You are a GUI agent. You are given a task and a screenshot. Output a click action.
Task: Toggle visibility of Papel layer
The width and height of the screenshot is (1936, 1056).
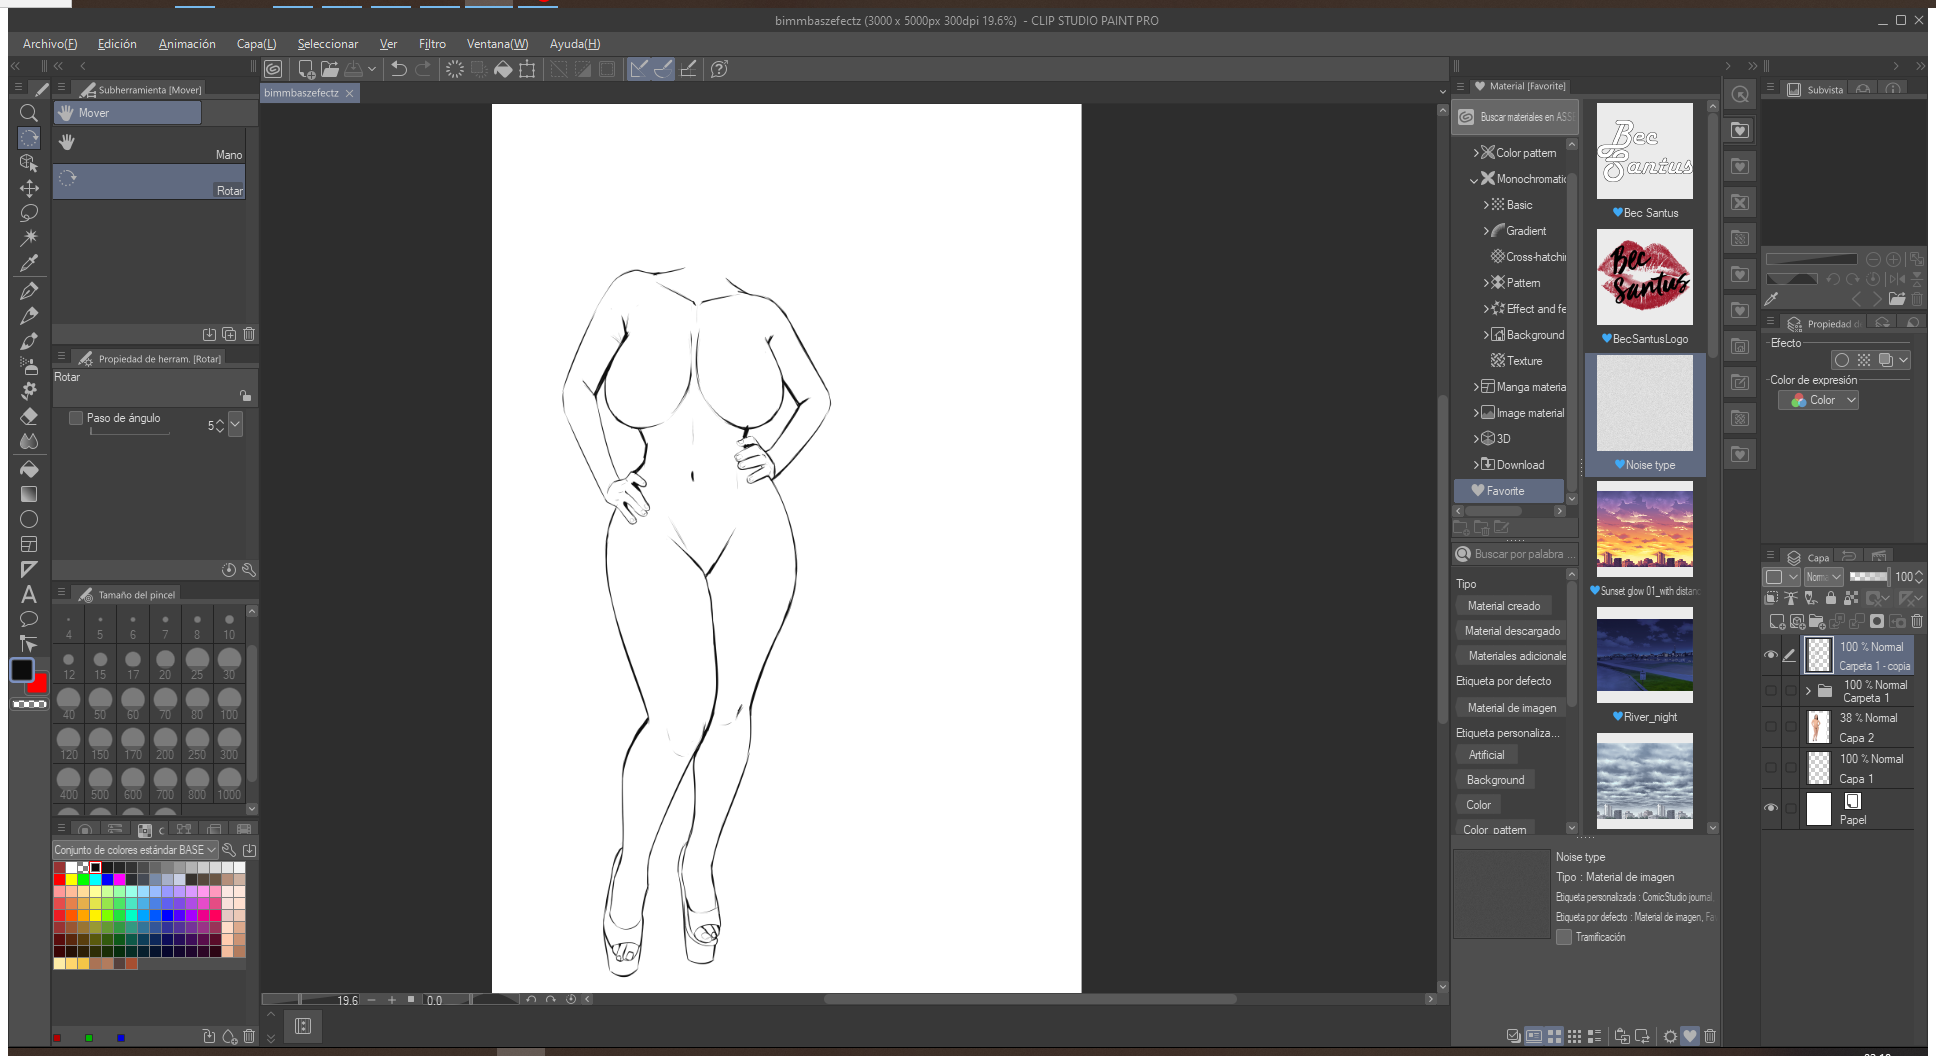1771,808
